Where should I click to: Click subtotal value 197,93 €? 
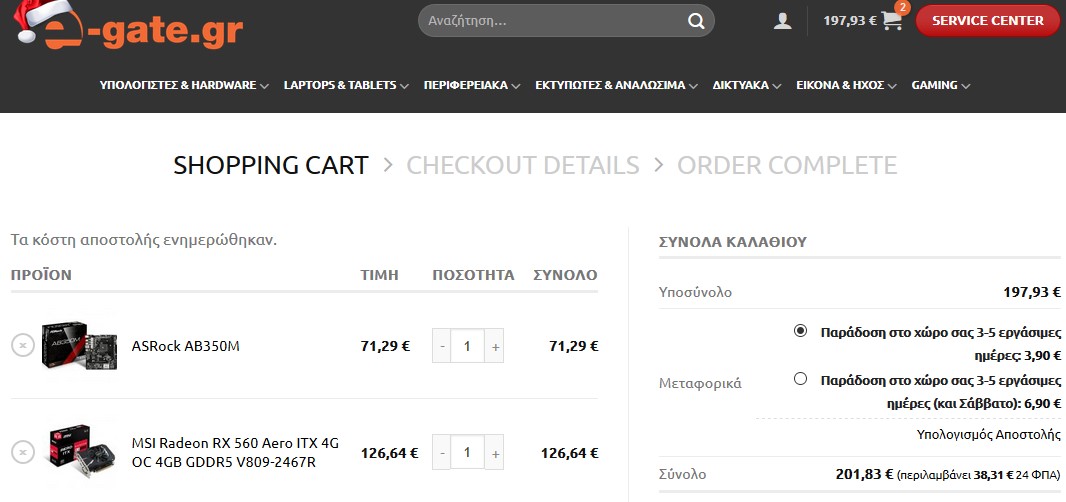[1032, 292]
